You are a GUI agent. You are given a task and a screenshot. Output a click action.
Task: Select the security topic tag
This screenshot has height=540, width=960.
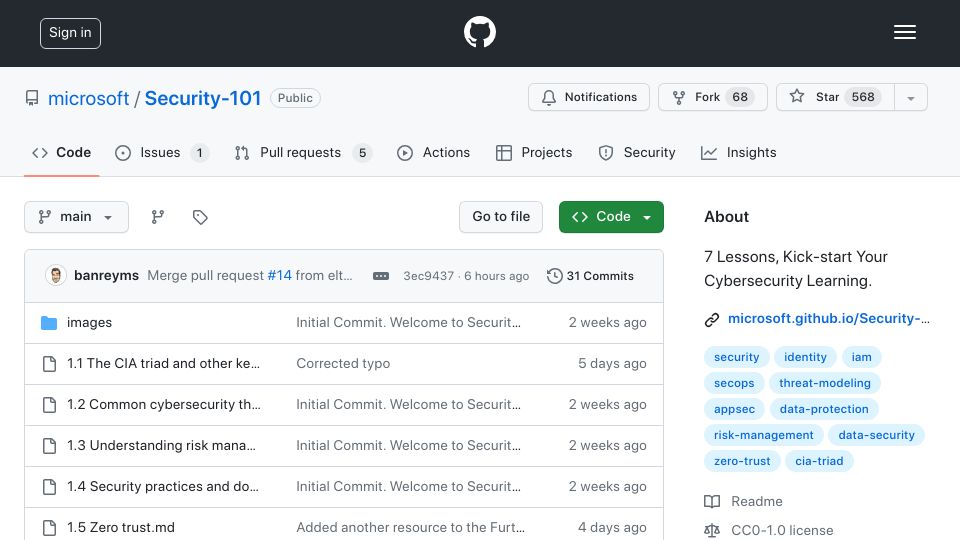(737, 357)
